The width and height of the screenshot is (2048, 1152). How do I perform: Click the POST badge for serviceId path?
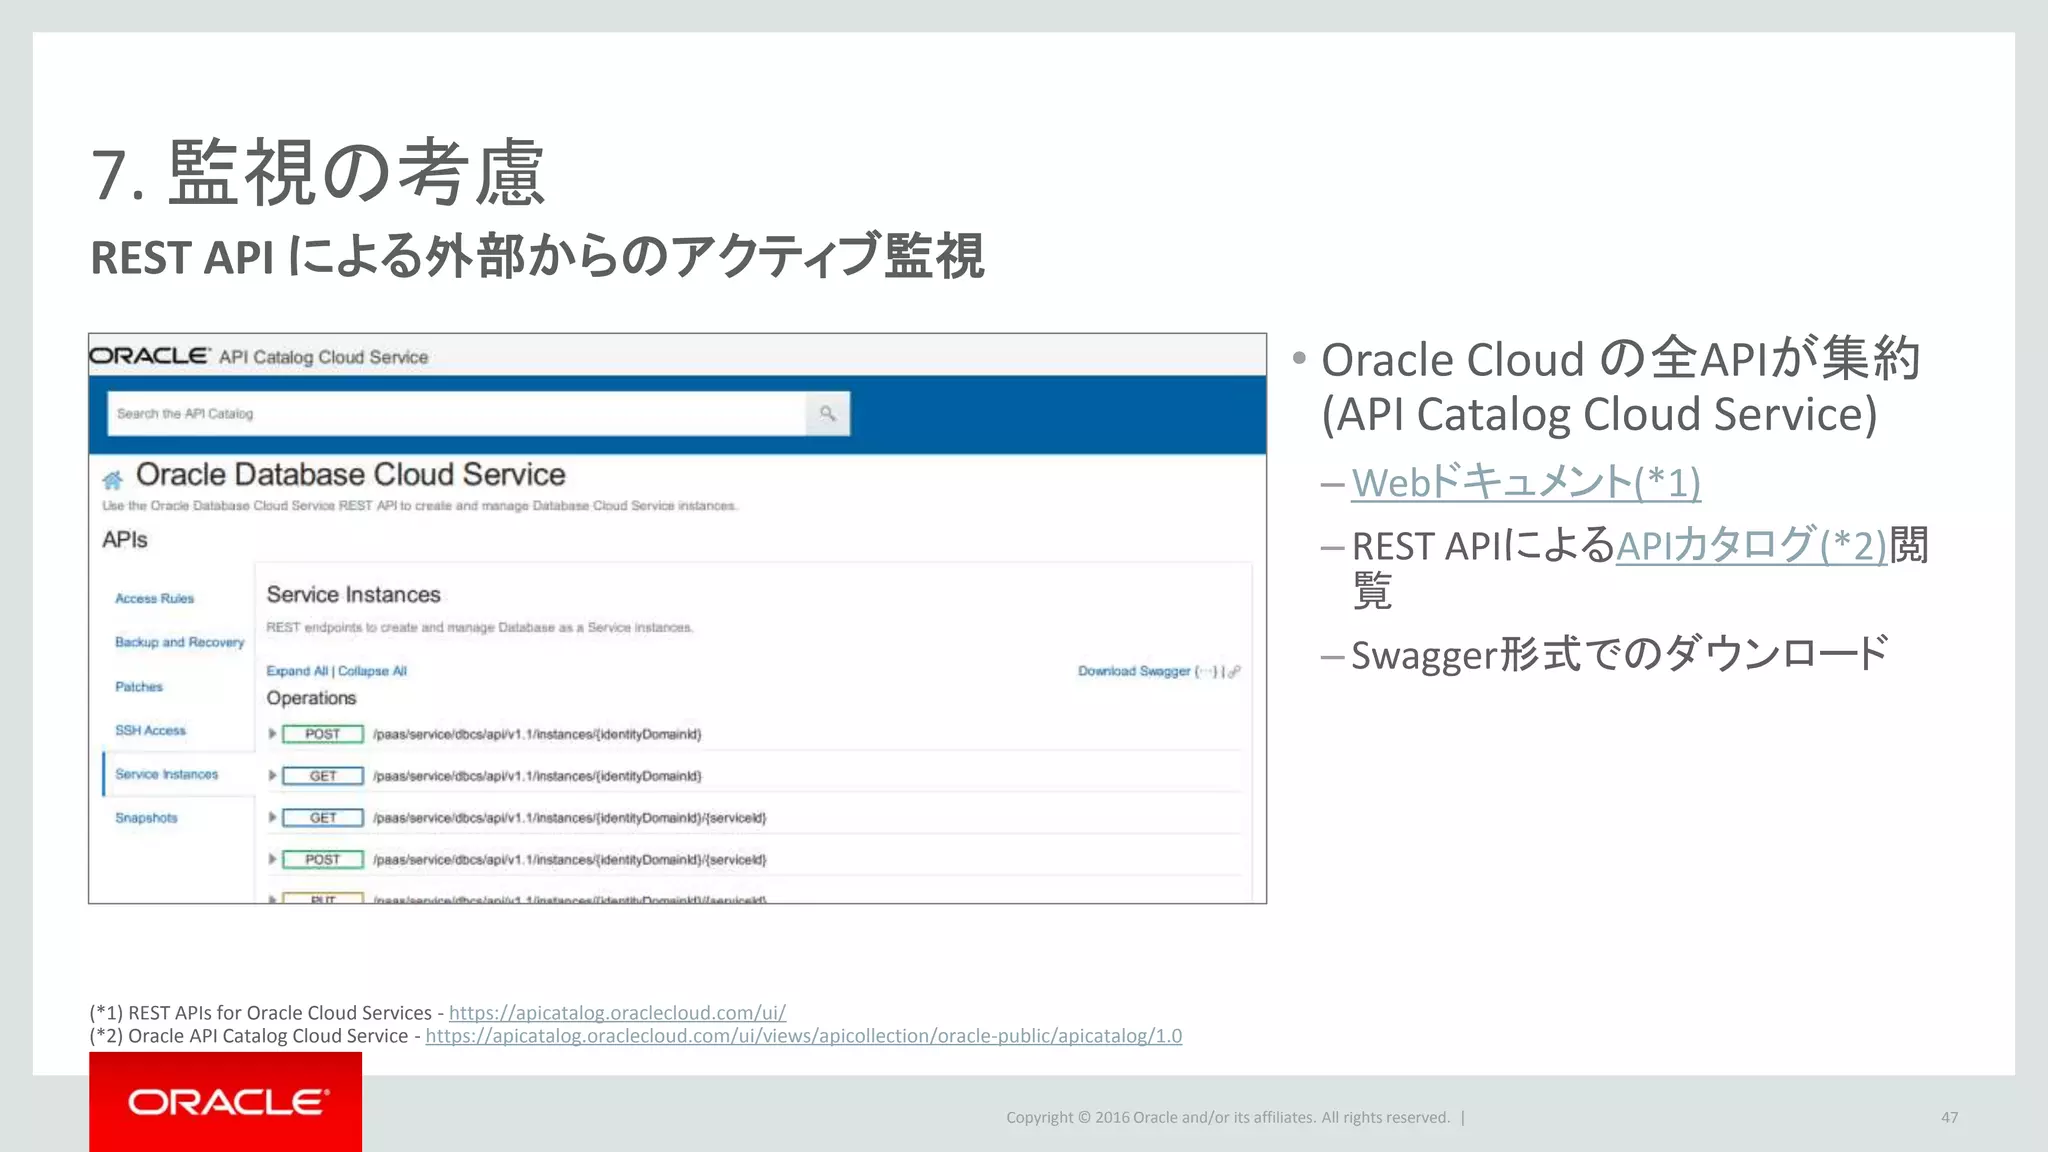pos(323,860)
